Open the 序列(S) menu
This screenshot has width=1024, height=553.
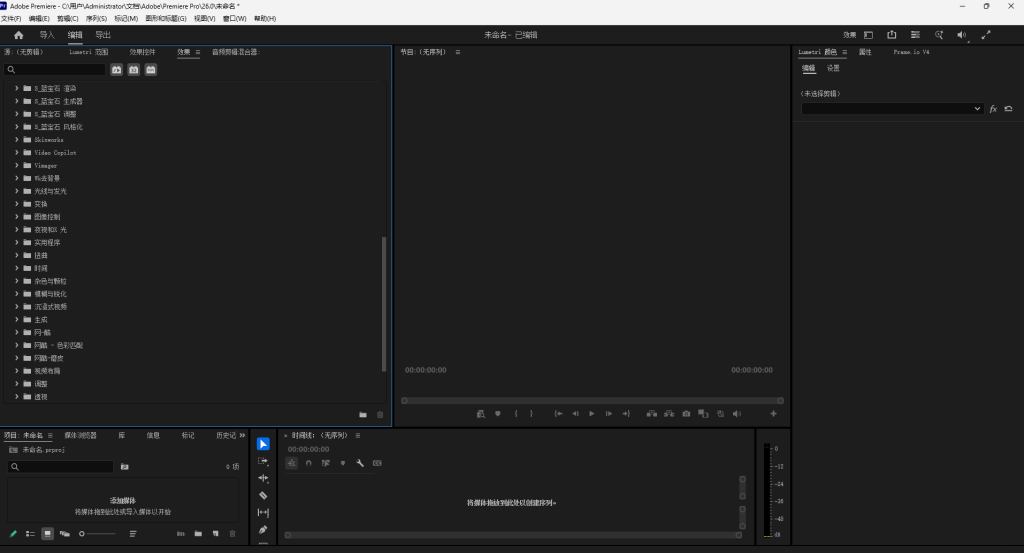[96, 18]
